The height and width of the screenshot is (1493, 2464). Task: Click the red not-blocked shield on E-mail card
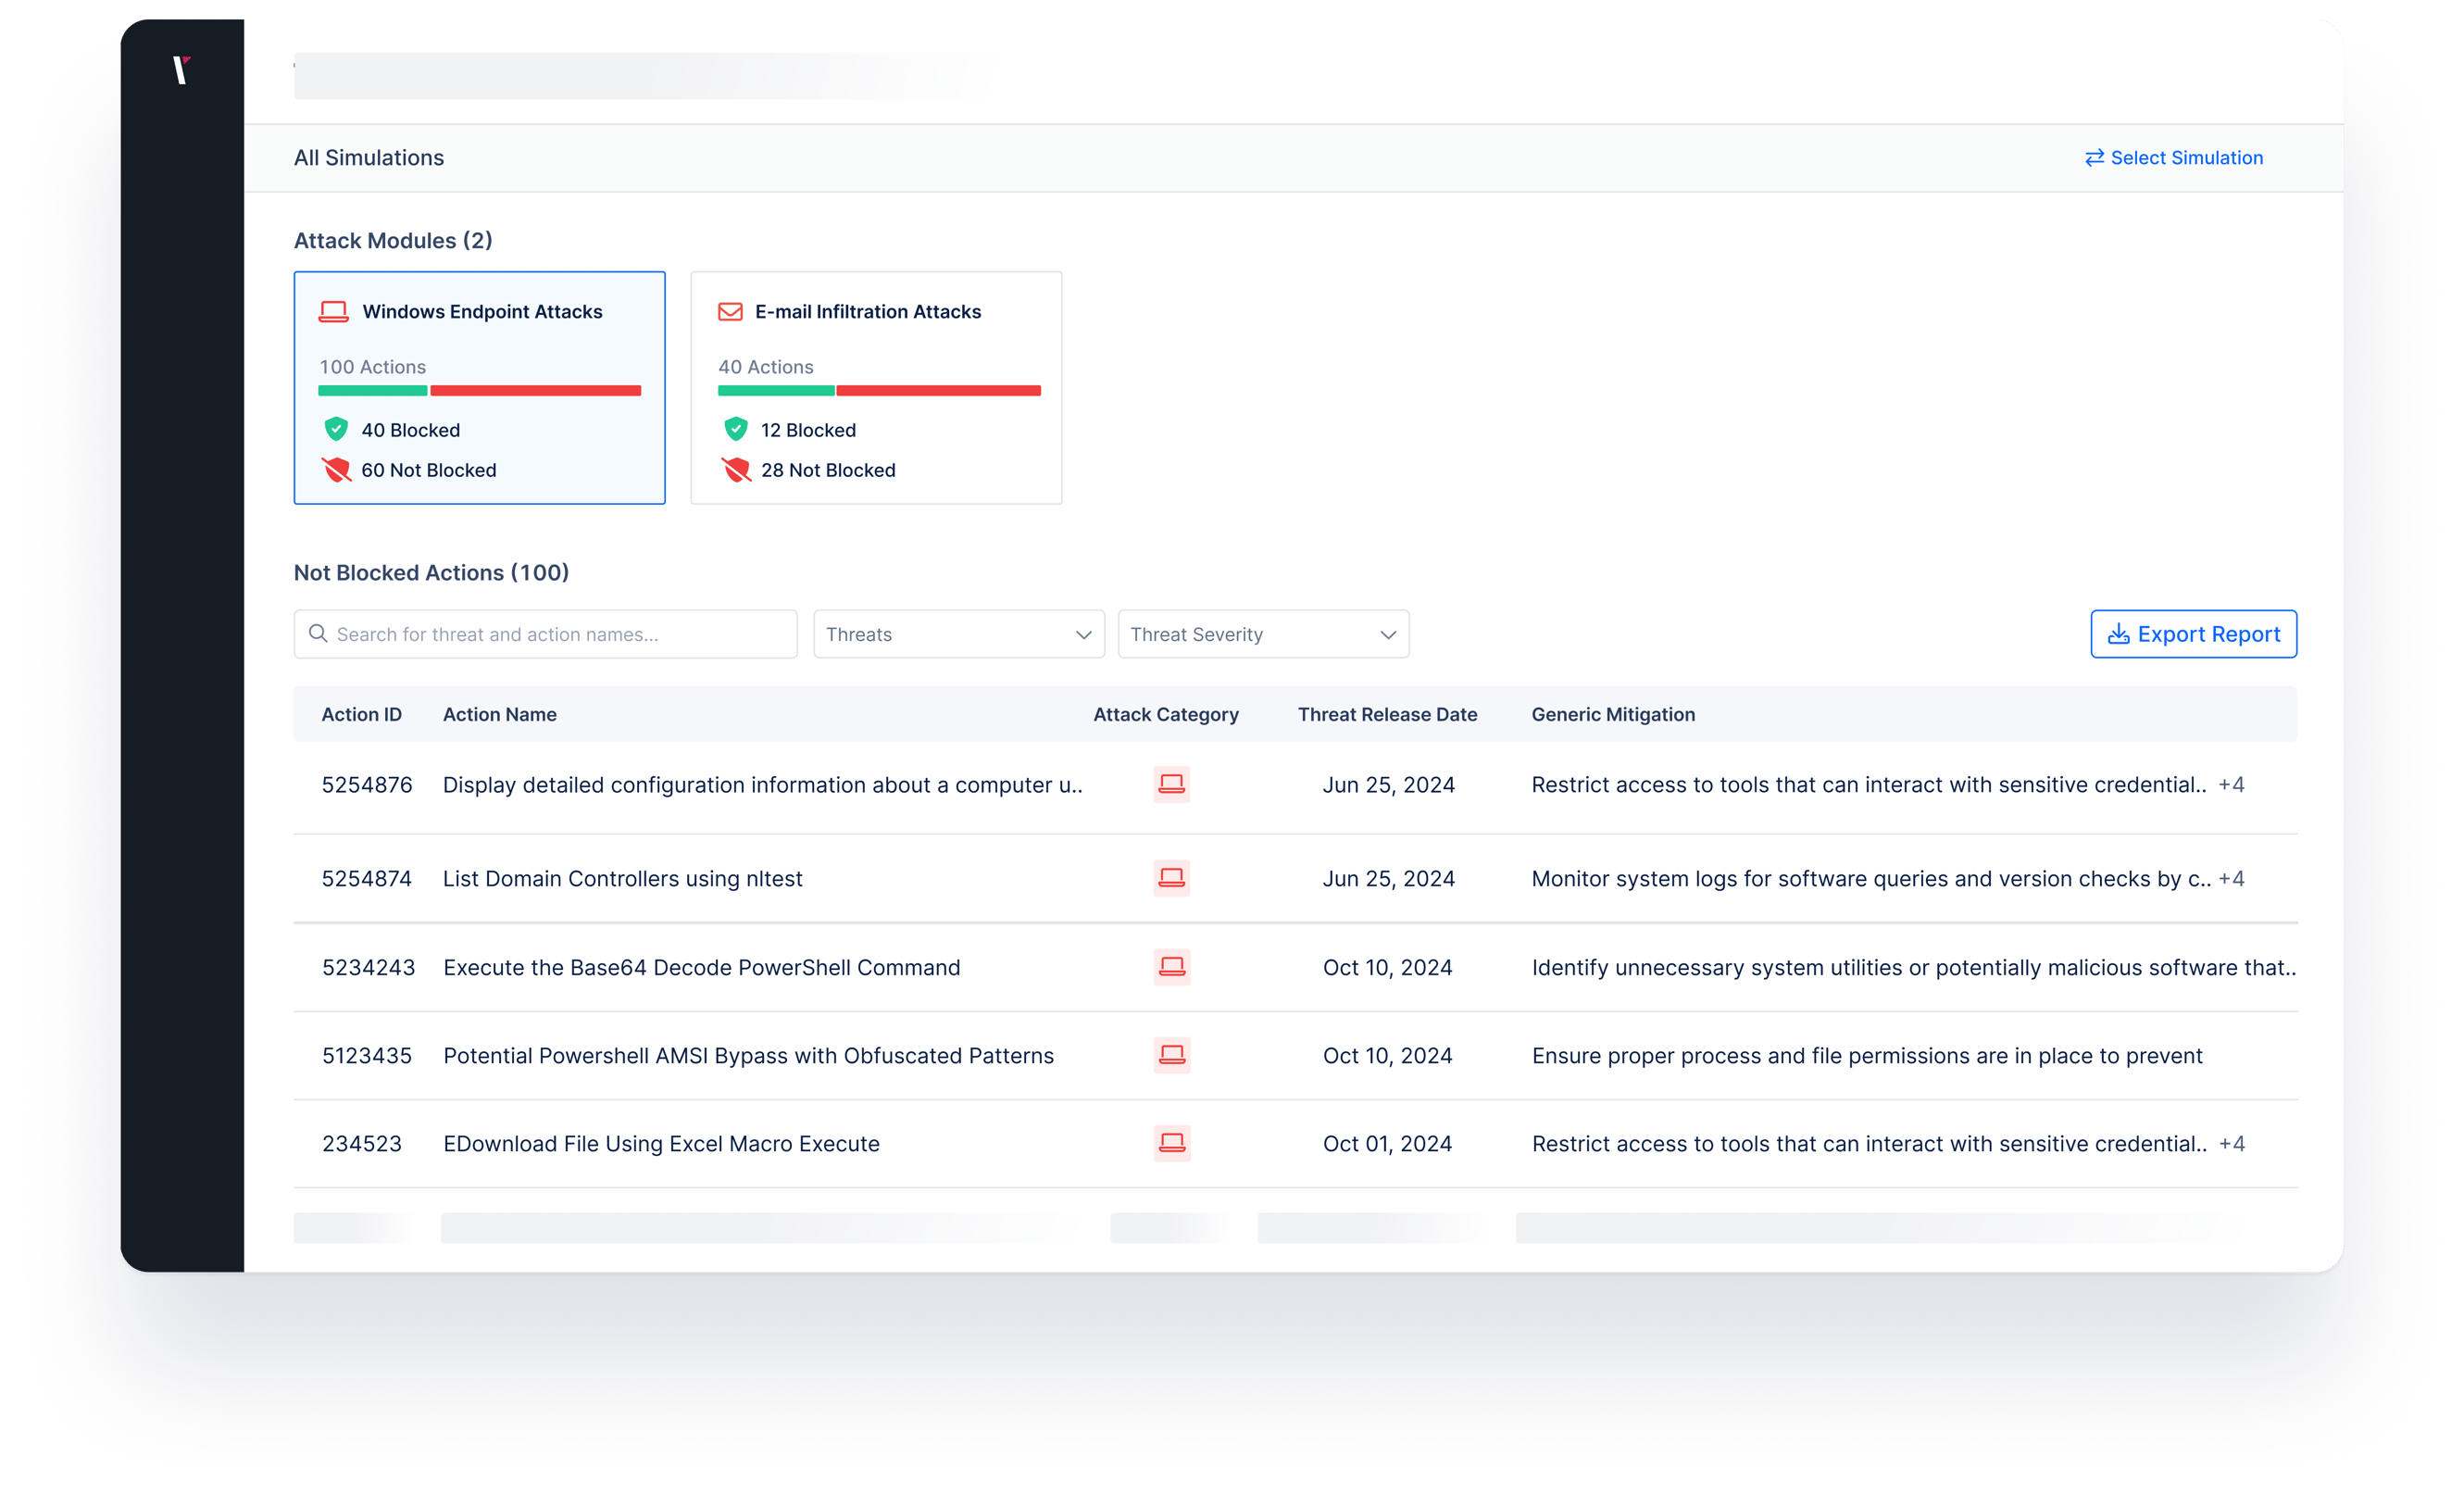pos(737,469)
